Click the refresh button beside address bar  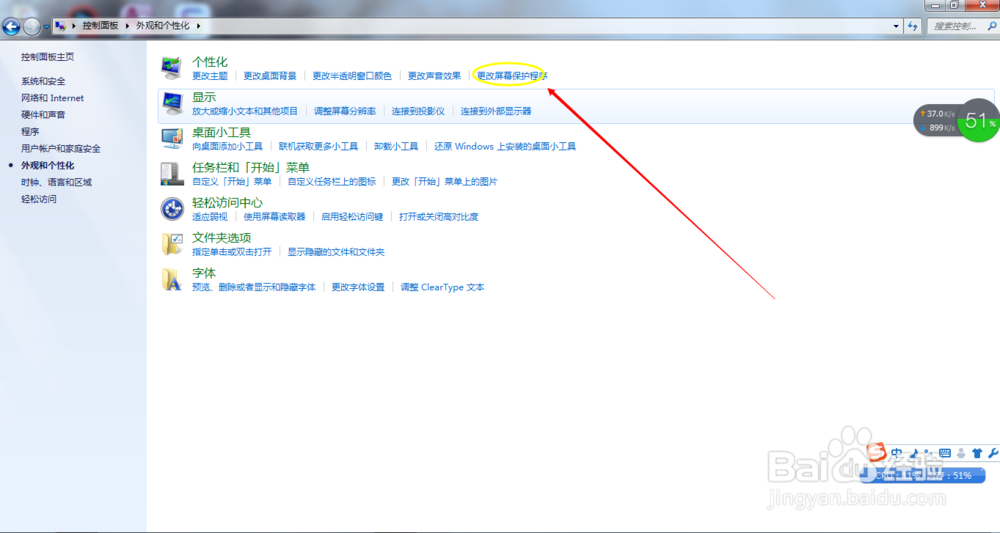[x=913, y=26]
